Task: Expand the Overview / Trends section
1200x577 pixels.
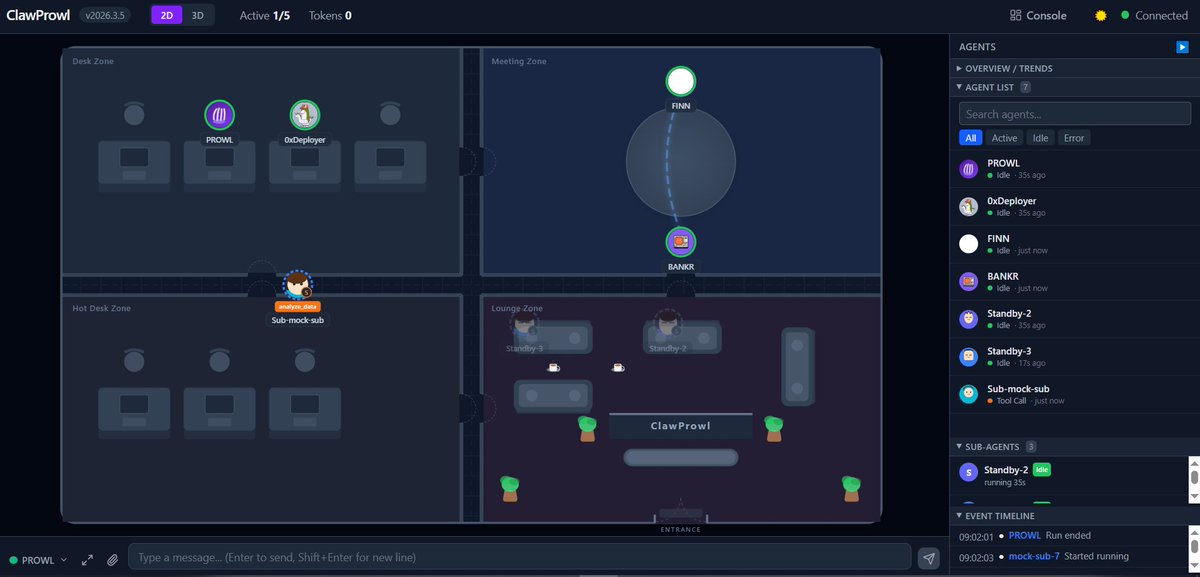Action: pos(1074,68)
